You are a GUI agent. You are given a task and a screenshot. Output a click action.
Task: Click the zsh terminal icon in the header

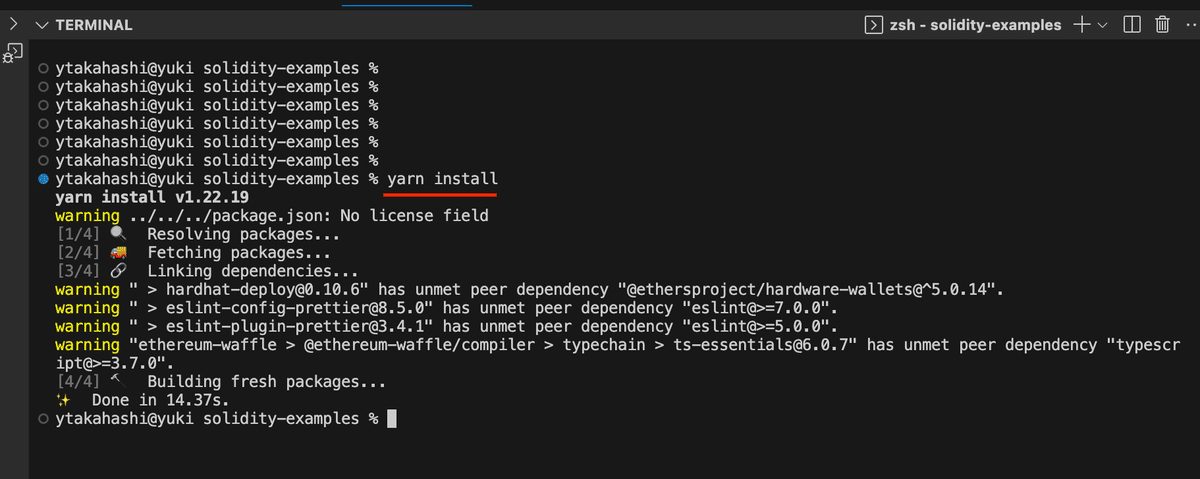pos(873,25)
